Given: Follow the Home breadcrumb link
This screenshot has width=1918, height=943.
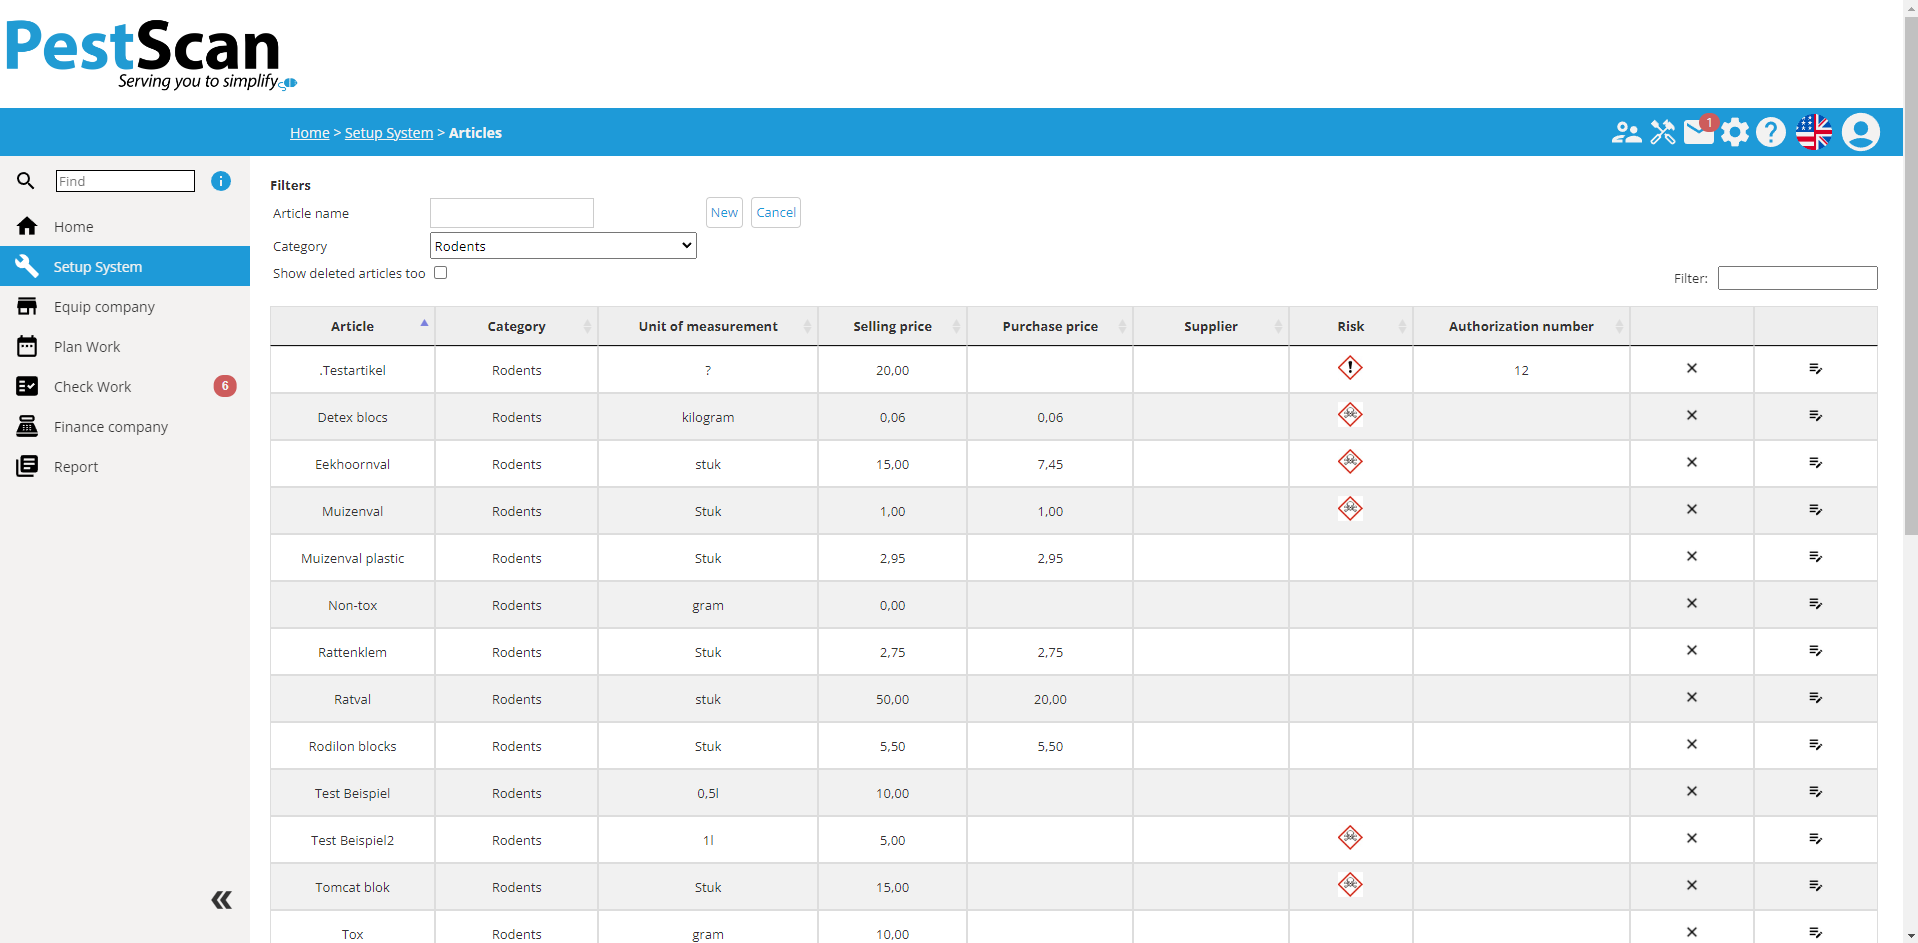Looking at the screenshot, I should coord(310,133).
